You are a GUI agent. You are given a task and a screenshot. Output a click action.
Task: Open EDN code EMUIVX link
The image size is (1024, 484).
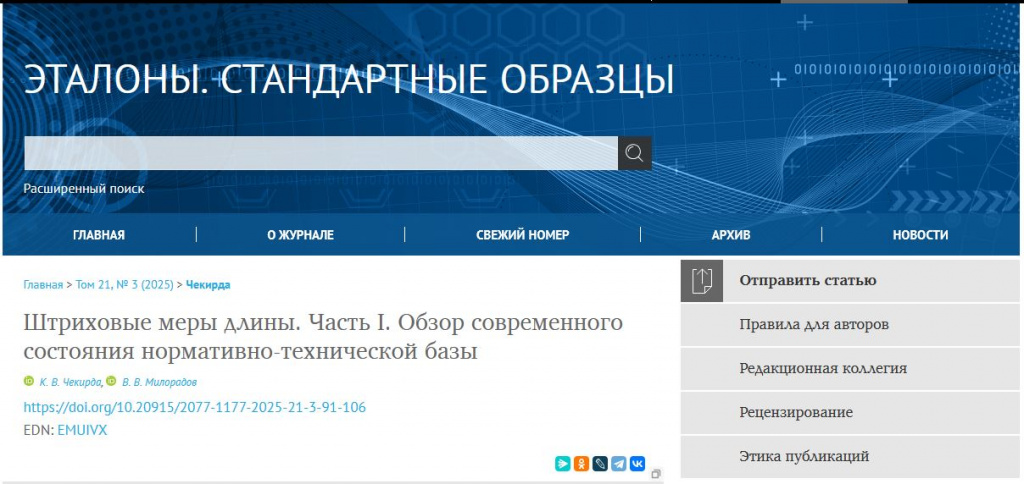pos(82,430)
